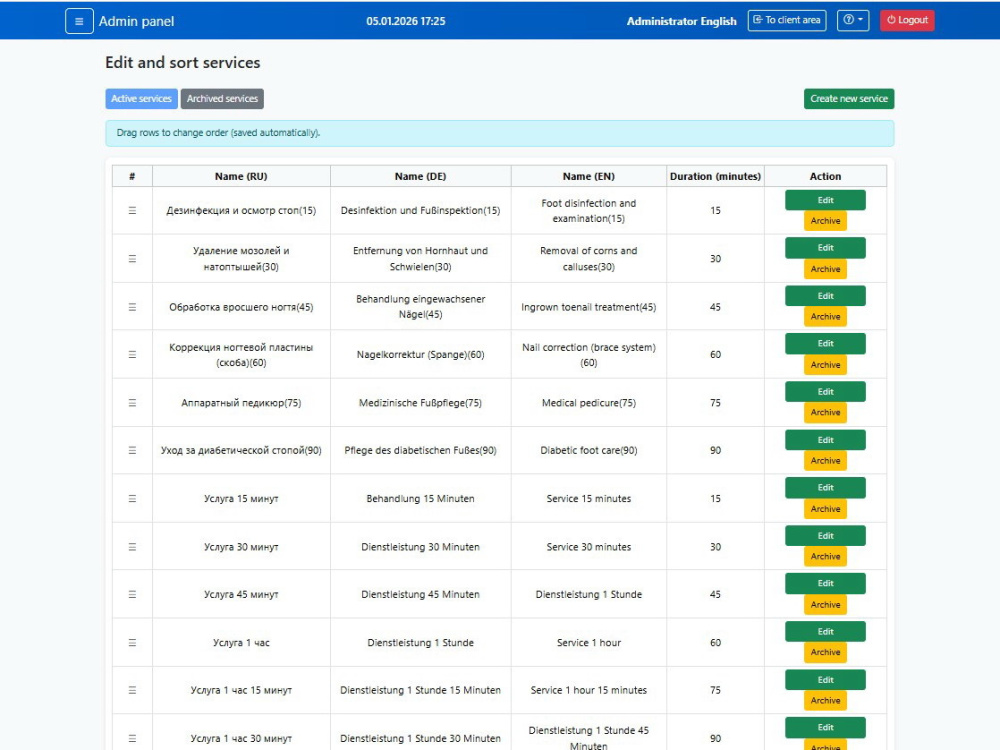Open the help question-mark dropdown
This screenshot has width=1000, height=750.
(x=853, y=20)
